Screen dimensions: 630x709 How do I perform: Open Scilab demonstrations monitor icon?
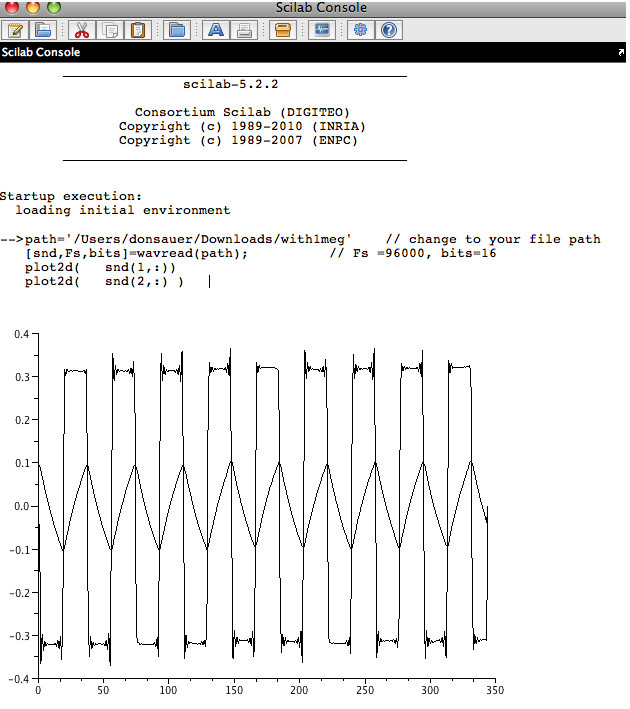pos(322,30)
